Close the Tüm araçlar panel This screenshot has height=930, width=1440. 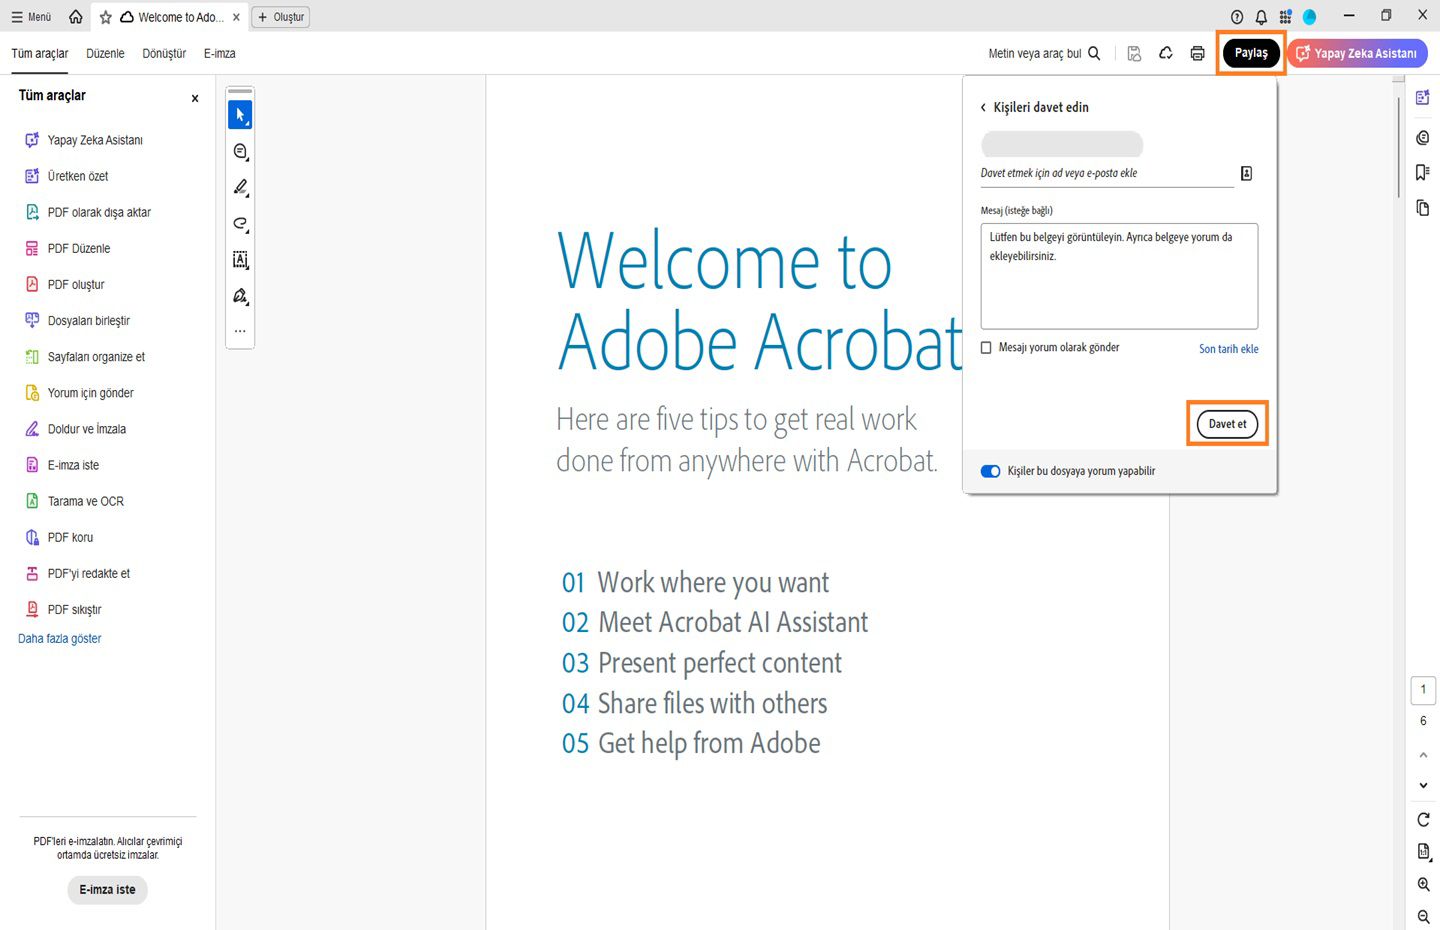click(x=195, y=98)
